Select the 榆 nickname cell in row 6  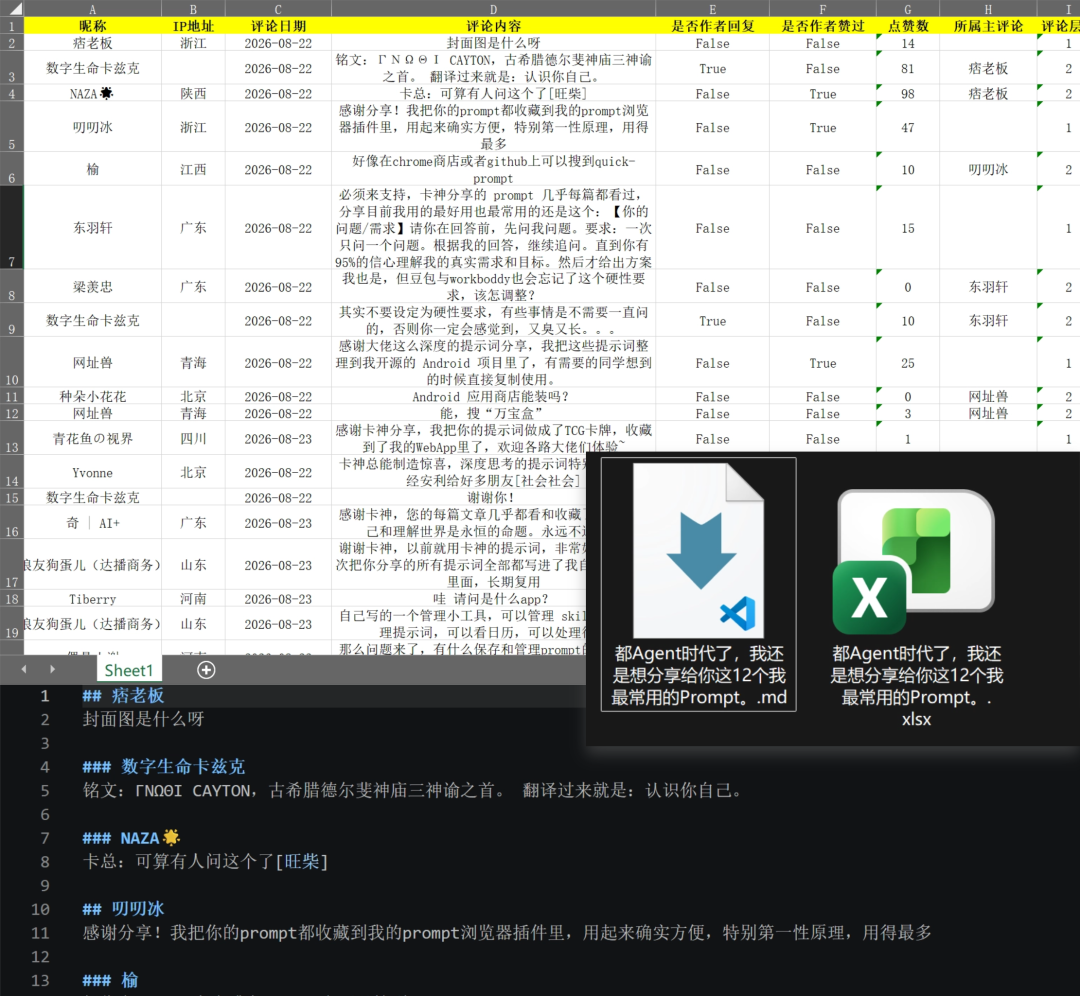pos(92,169)
